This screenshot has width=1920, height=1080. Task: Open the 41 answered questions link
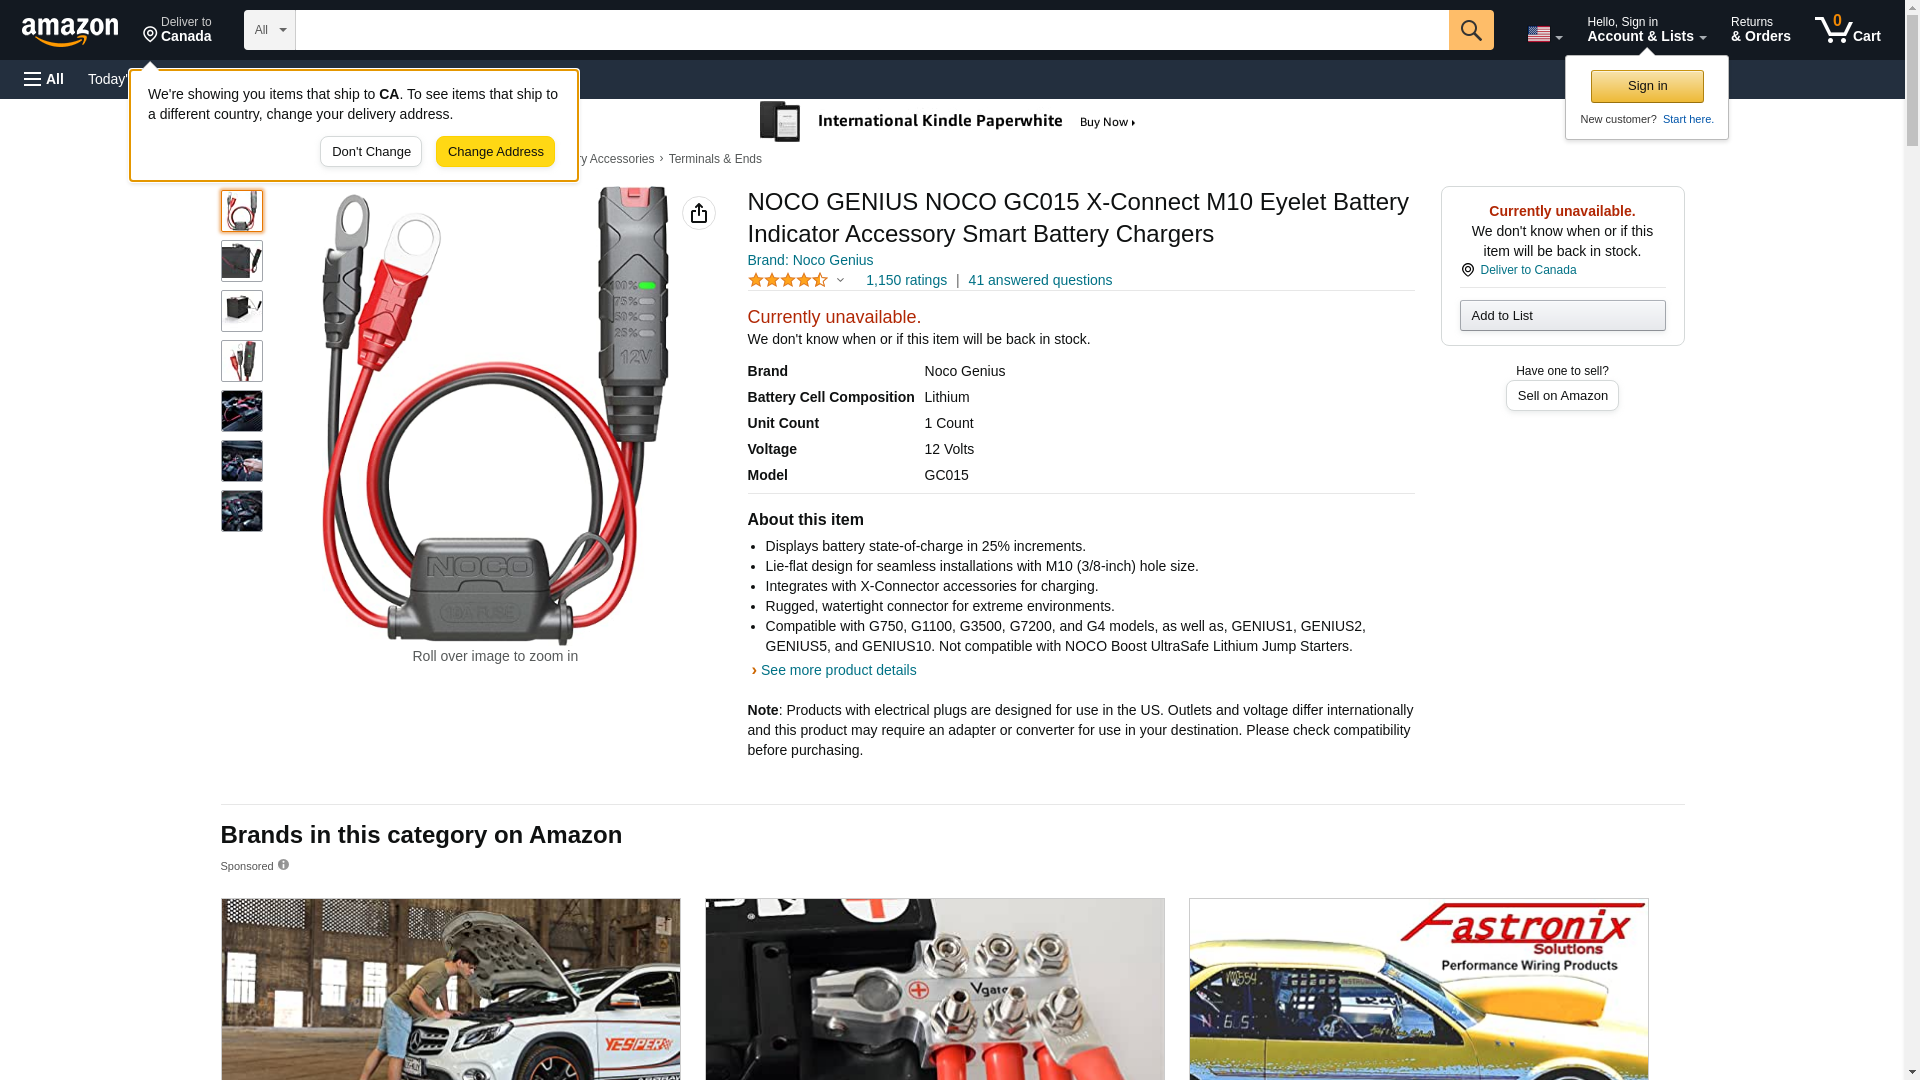pos(1039,281)
